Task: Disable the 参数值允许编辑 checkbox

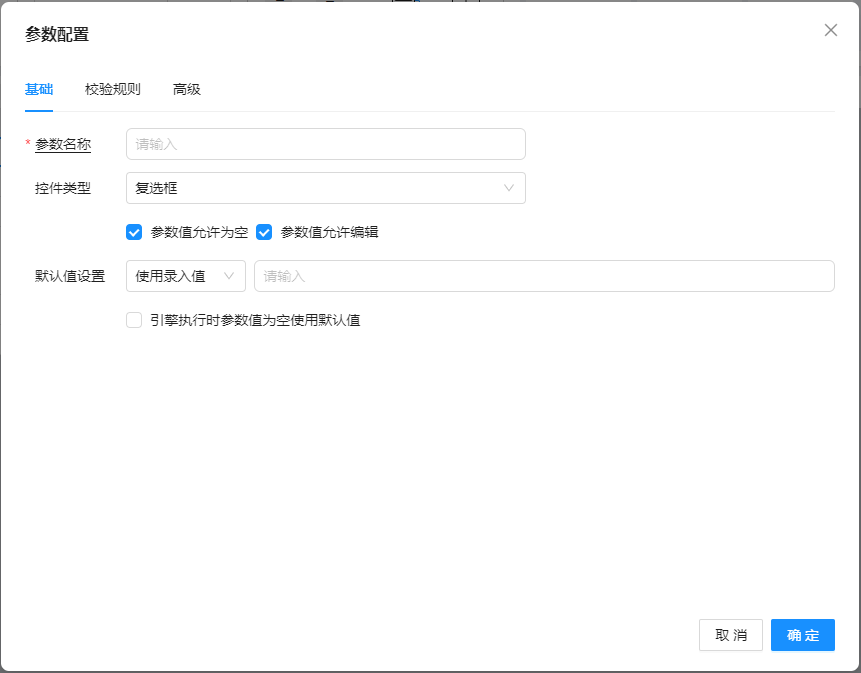Action: pos(264,232)
